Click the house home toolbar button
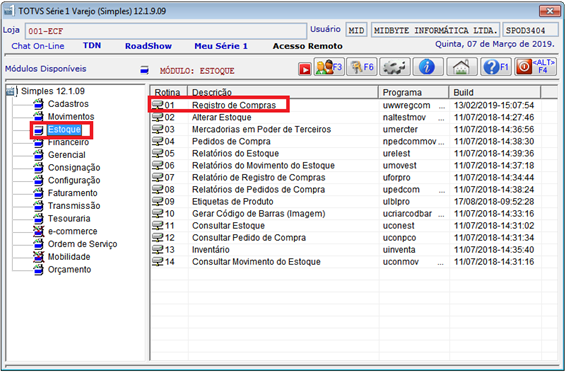566x373 pixels. click(x=462, y=67)
